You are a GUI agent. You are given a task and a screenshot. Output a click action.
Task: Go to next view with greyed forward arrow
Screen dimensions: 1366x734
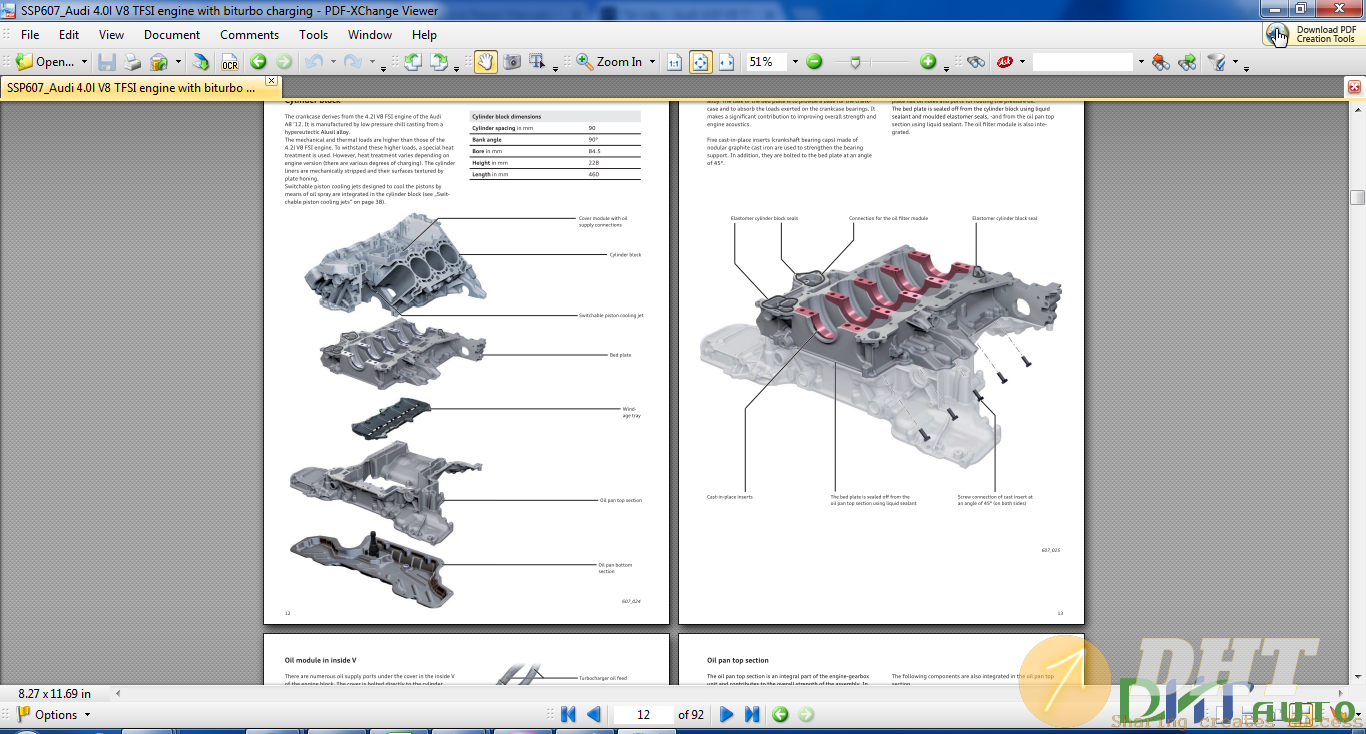coord(284,62)
